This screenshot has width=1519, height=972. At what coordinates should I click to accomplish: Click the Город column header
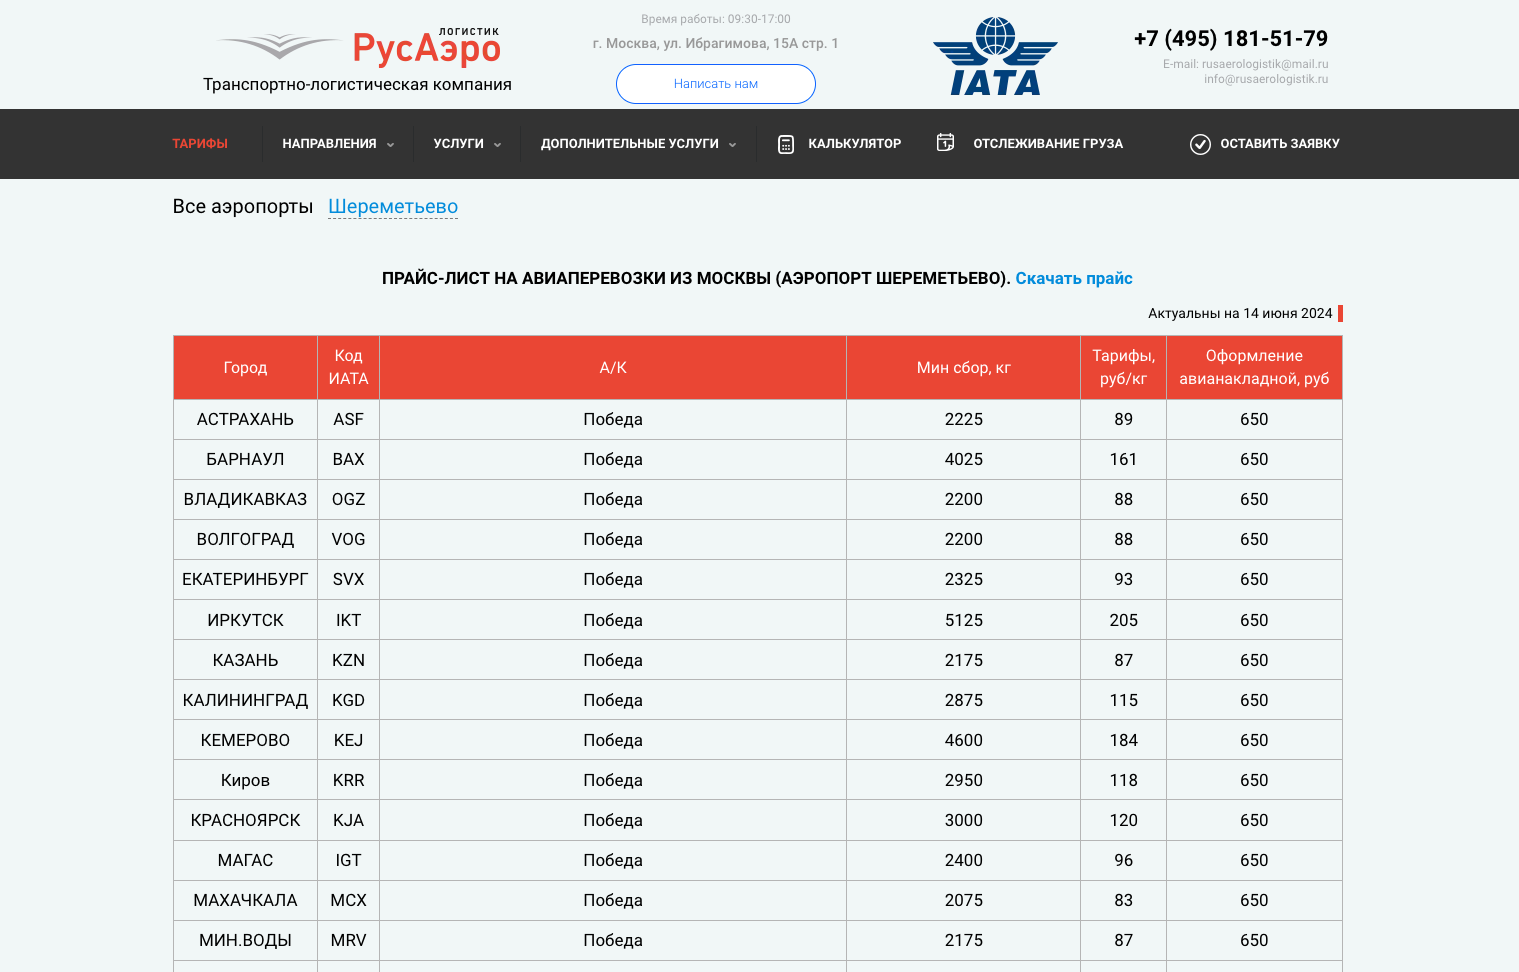[x=245, y=367]
